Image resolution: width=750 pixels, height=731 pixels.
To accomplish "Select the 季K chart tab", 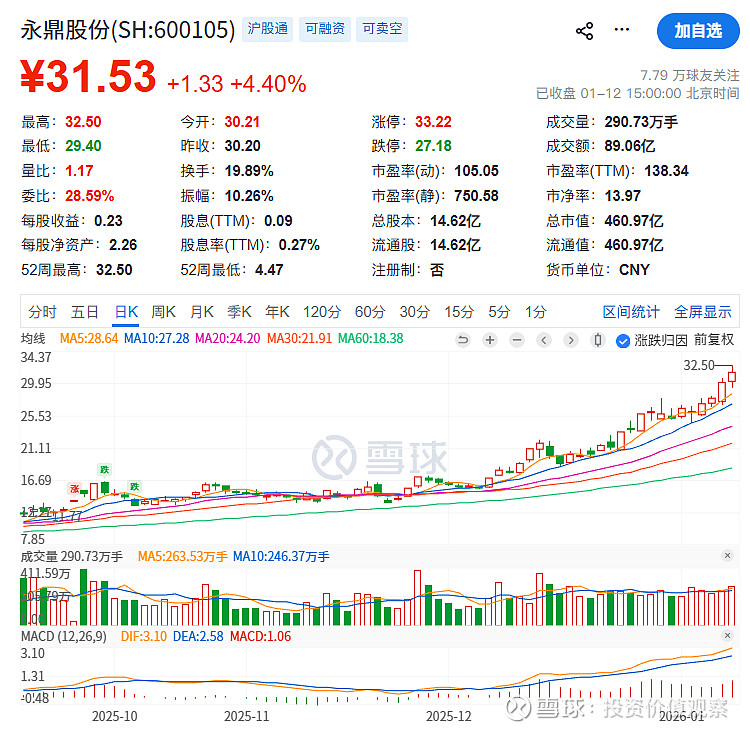I will (x=239, y=312).
